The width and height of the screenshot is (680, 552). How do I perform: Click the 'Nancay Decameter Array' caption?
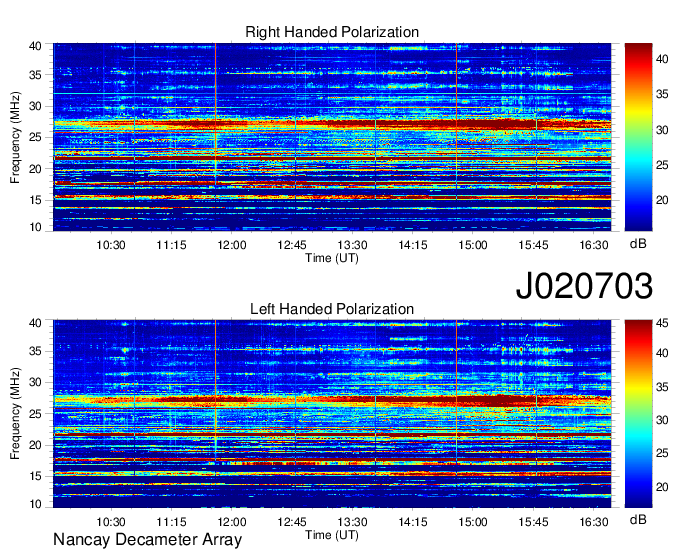(x=147, y=540)
